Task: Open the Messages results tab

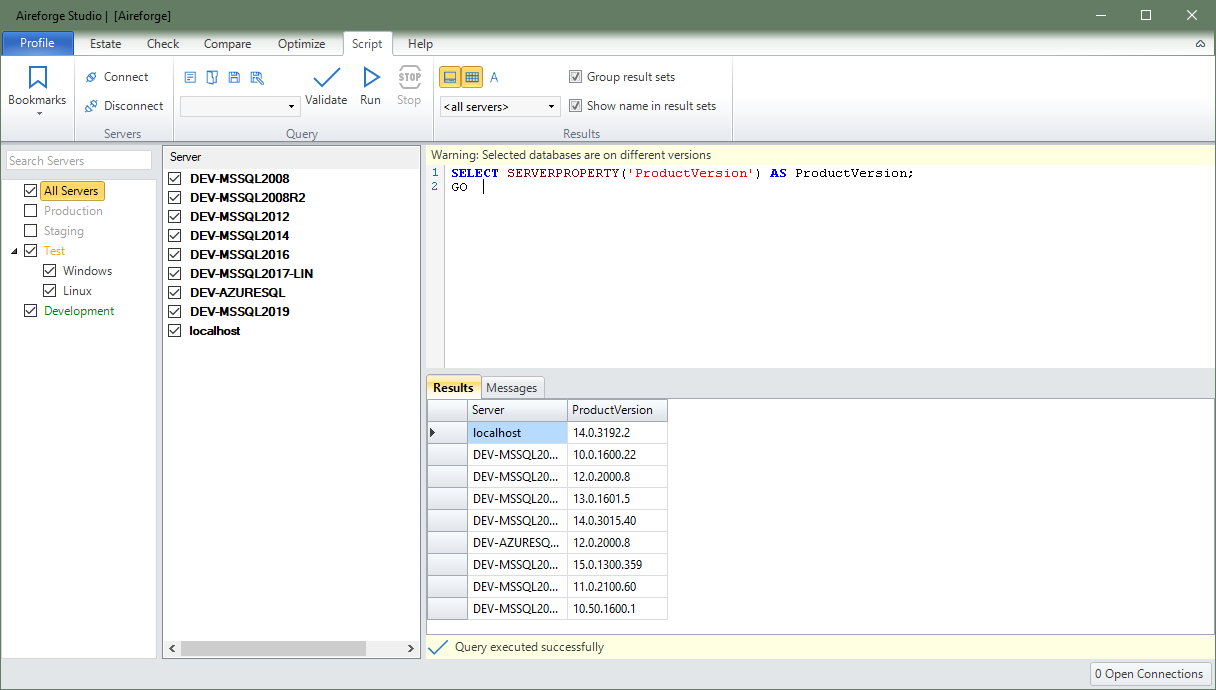Action: (512, 387)
